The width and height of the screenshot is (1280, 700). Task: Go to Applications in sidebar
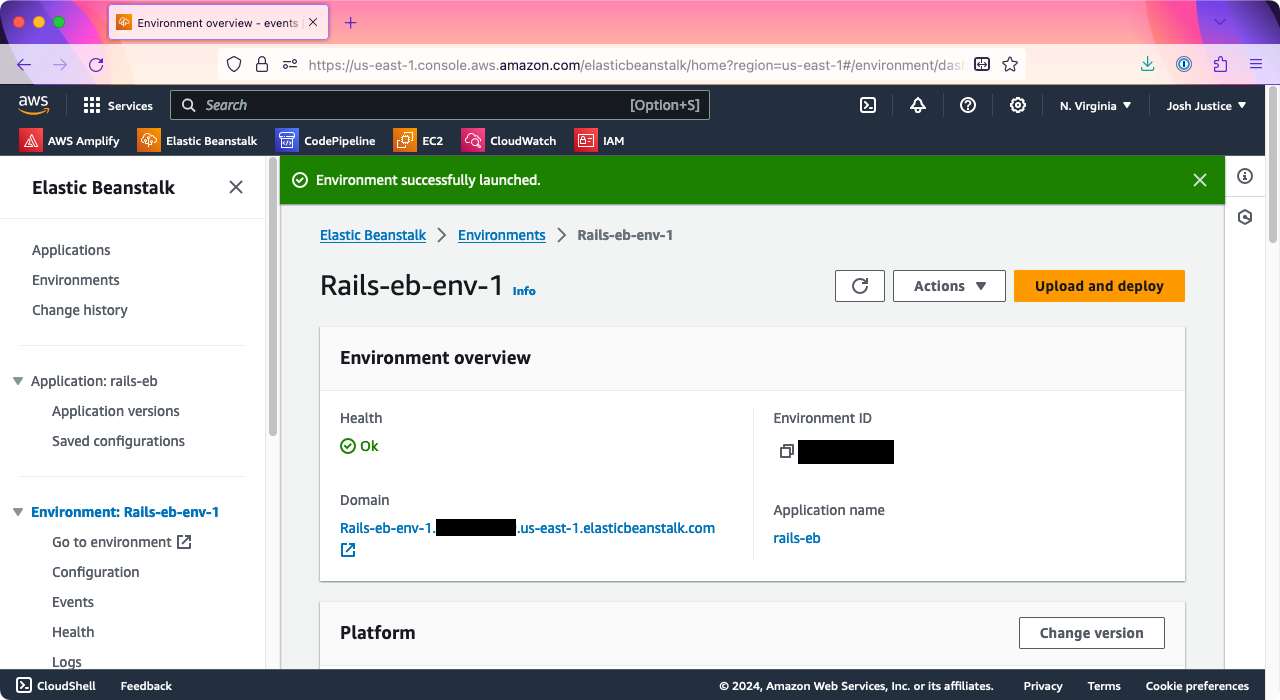pos(71,250)
